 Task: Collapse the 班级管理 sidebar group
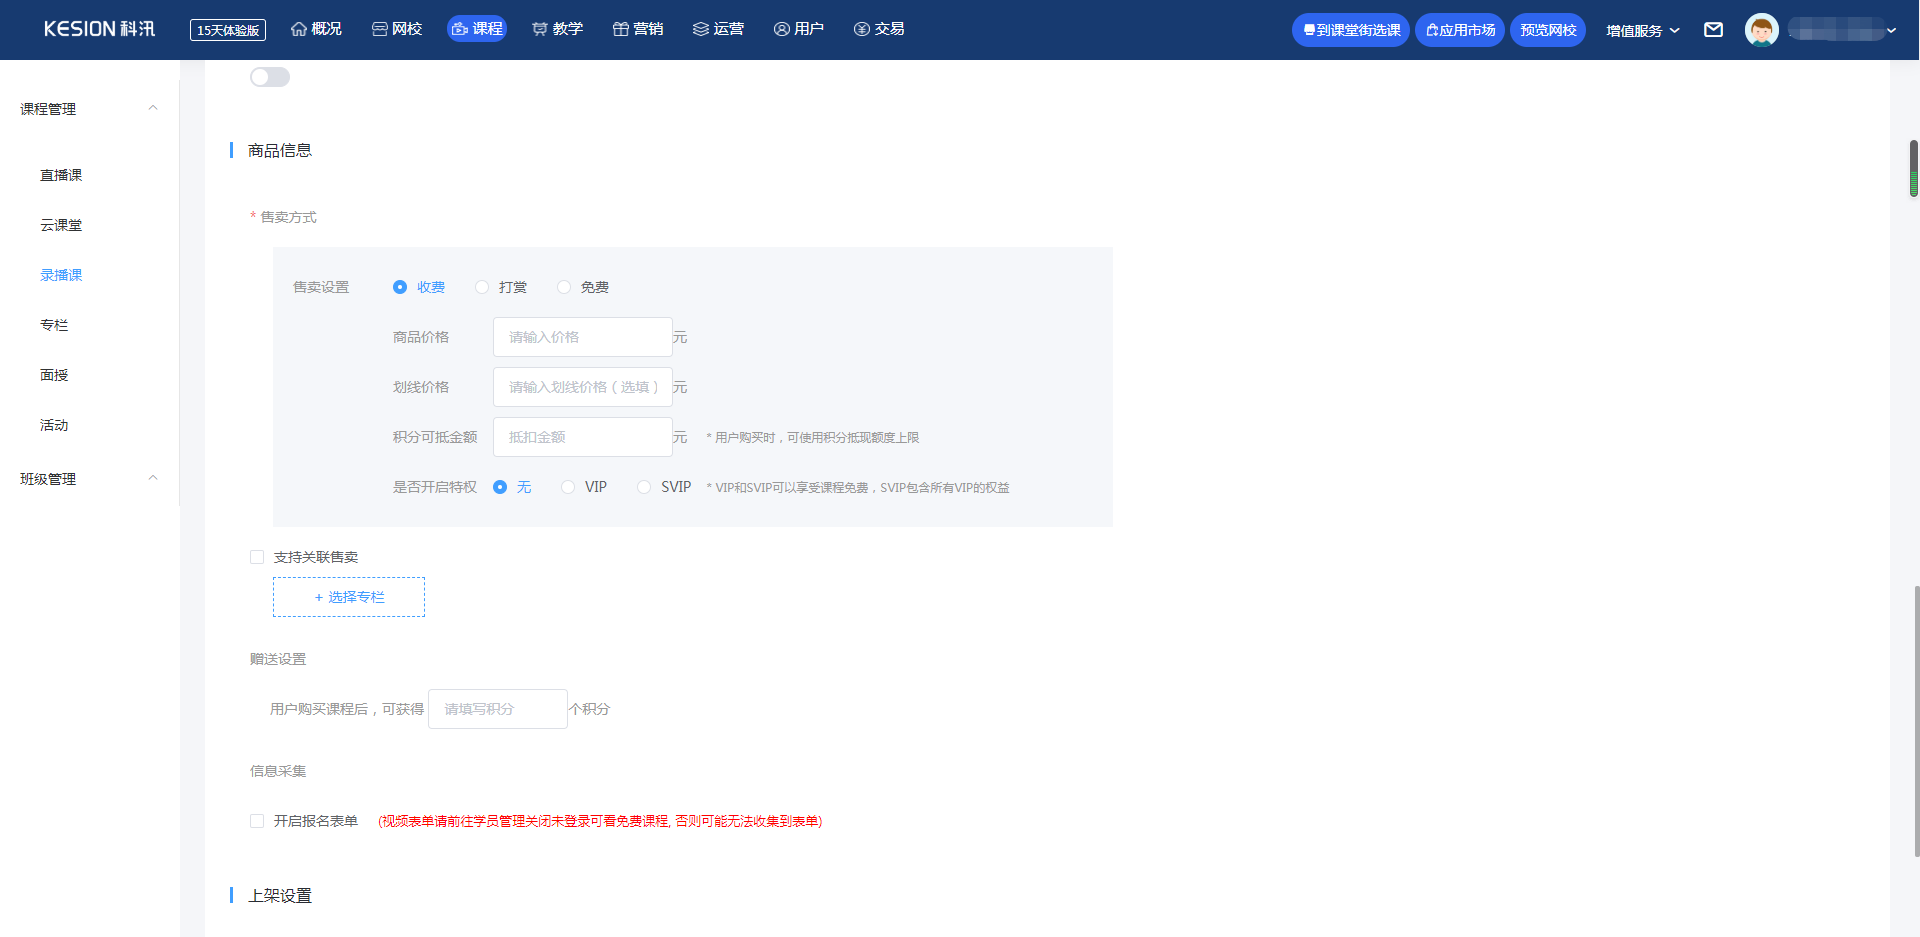153,478
